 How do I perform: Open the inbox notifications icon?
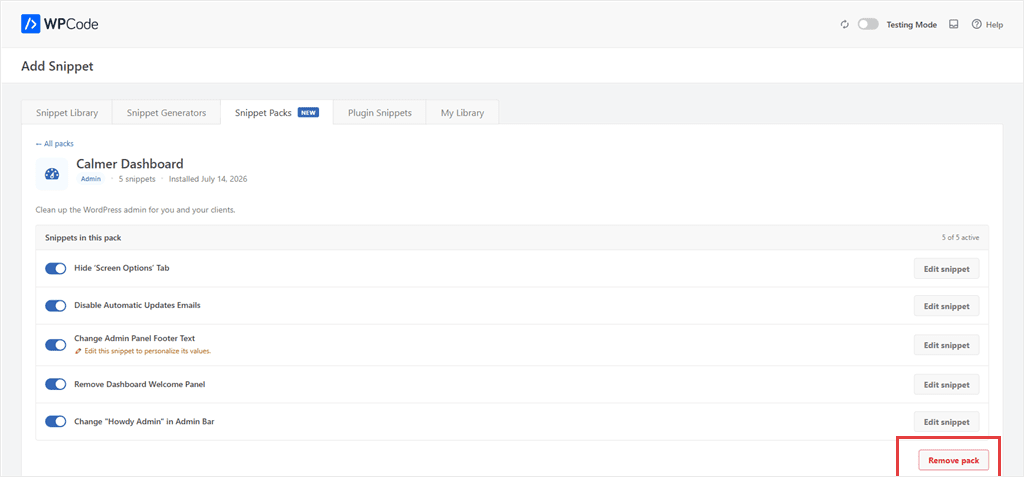coord(953,24)
